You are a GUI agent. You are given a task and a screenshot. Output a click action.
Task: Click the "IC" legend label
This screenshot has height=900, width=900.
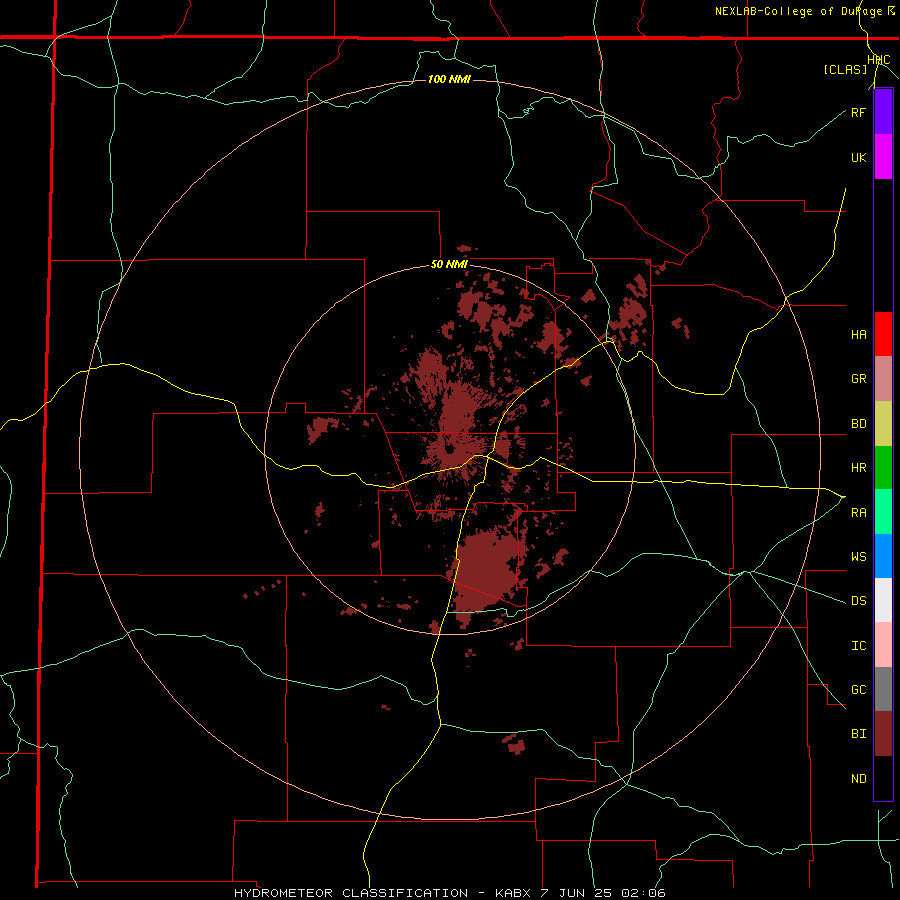pos(858,646)
